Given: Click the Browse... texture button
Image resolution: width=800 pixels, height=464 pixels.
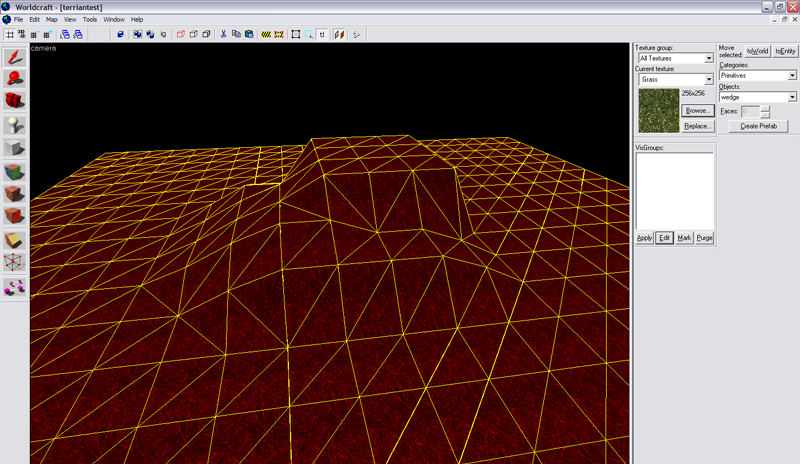Looking at the screenshot, I should point(697,110).
